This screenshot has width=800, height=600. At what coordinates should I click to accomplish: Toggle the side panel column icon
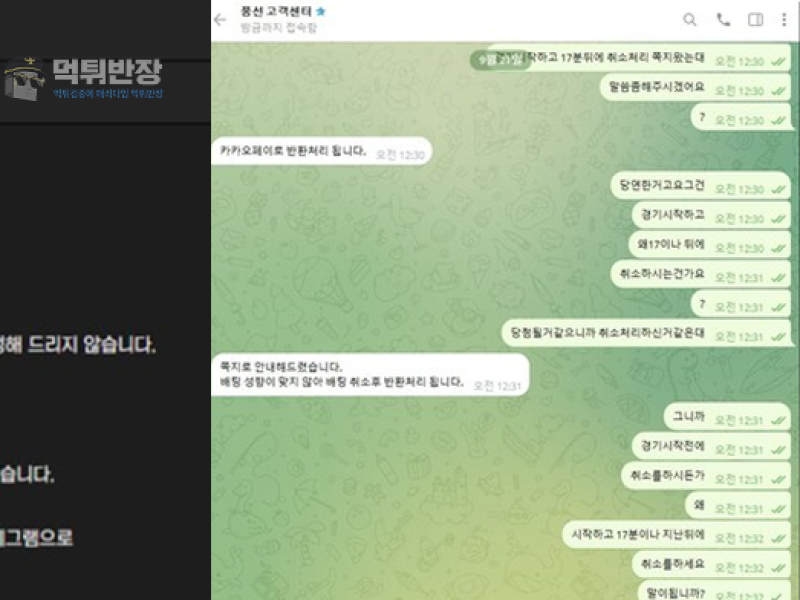[x=756, y=20]
